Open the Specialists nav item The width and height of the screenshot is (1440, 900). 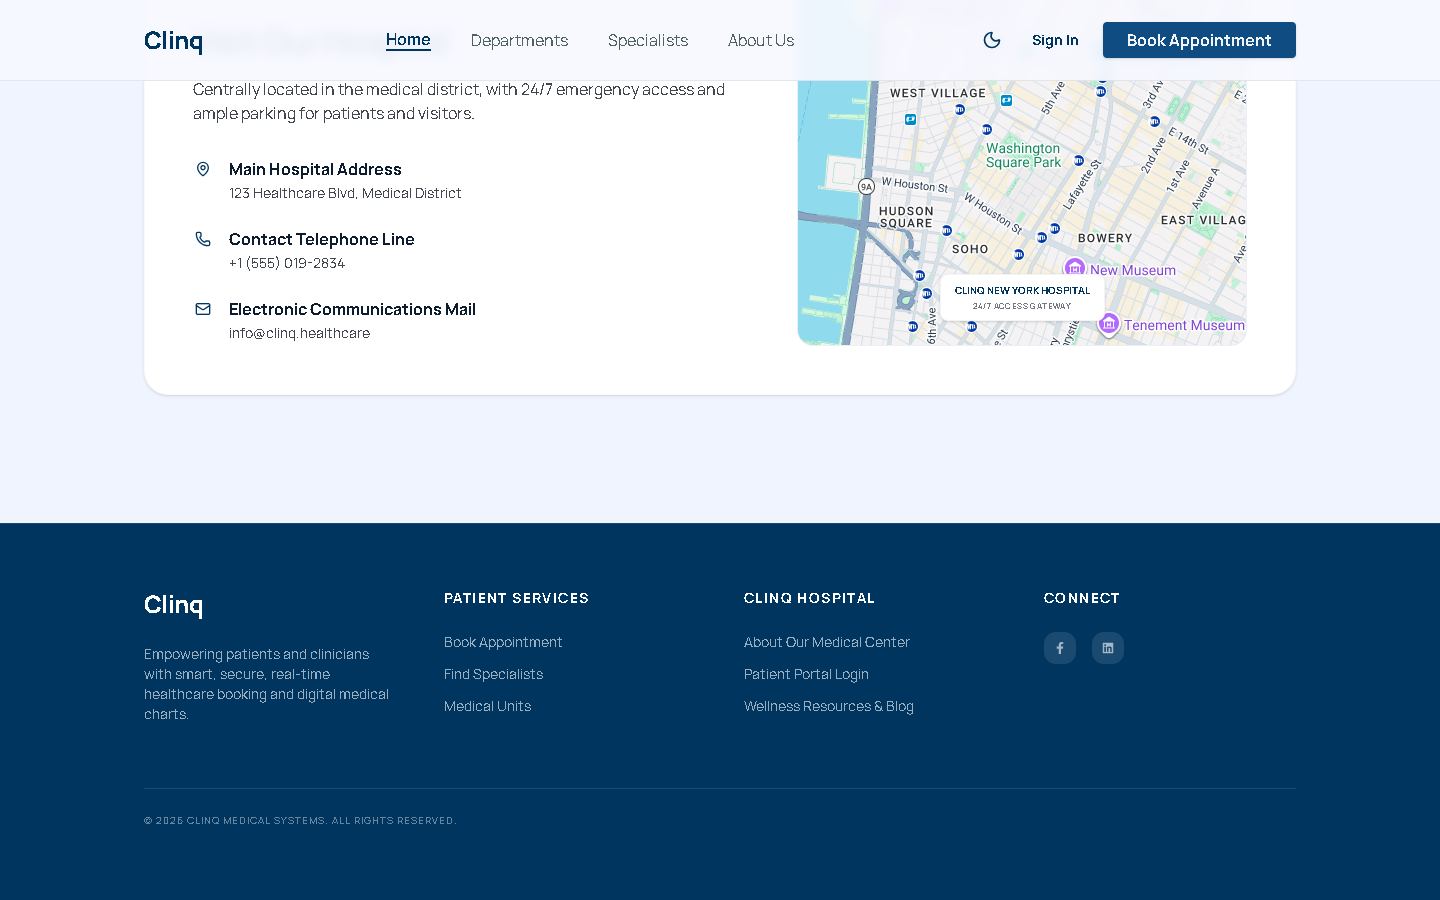[648, 40]
